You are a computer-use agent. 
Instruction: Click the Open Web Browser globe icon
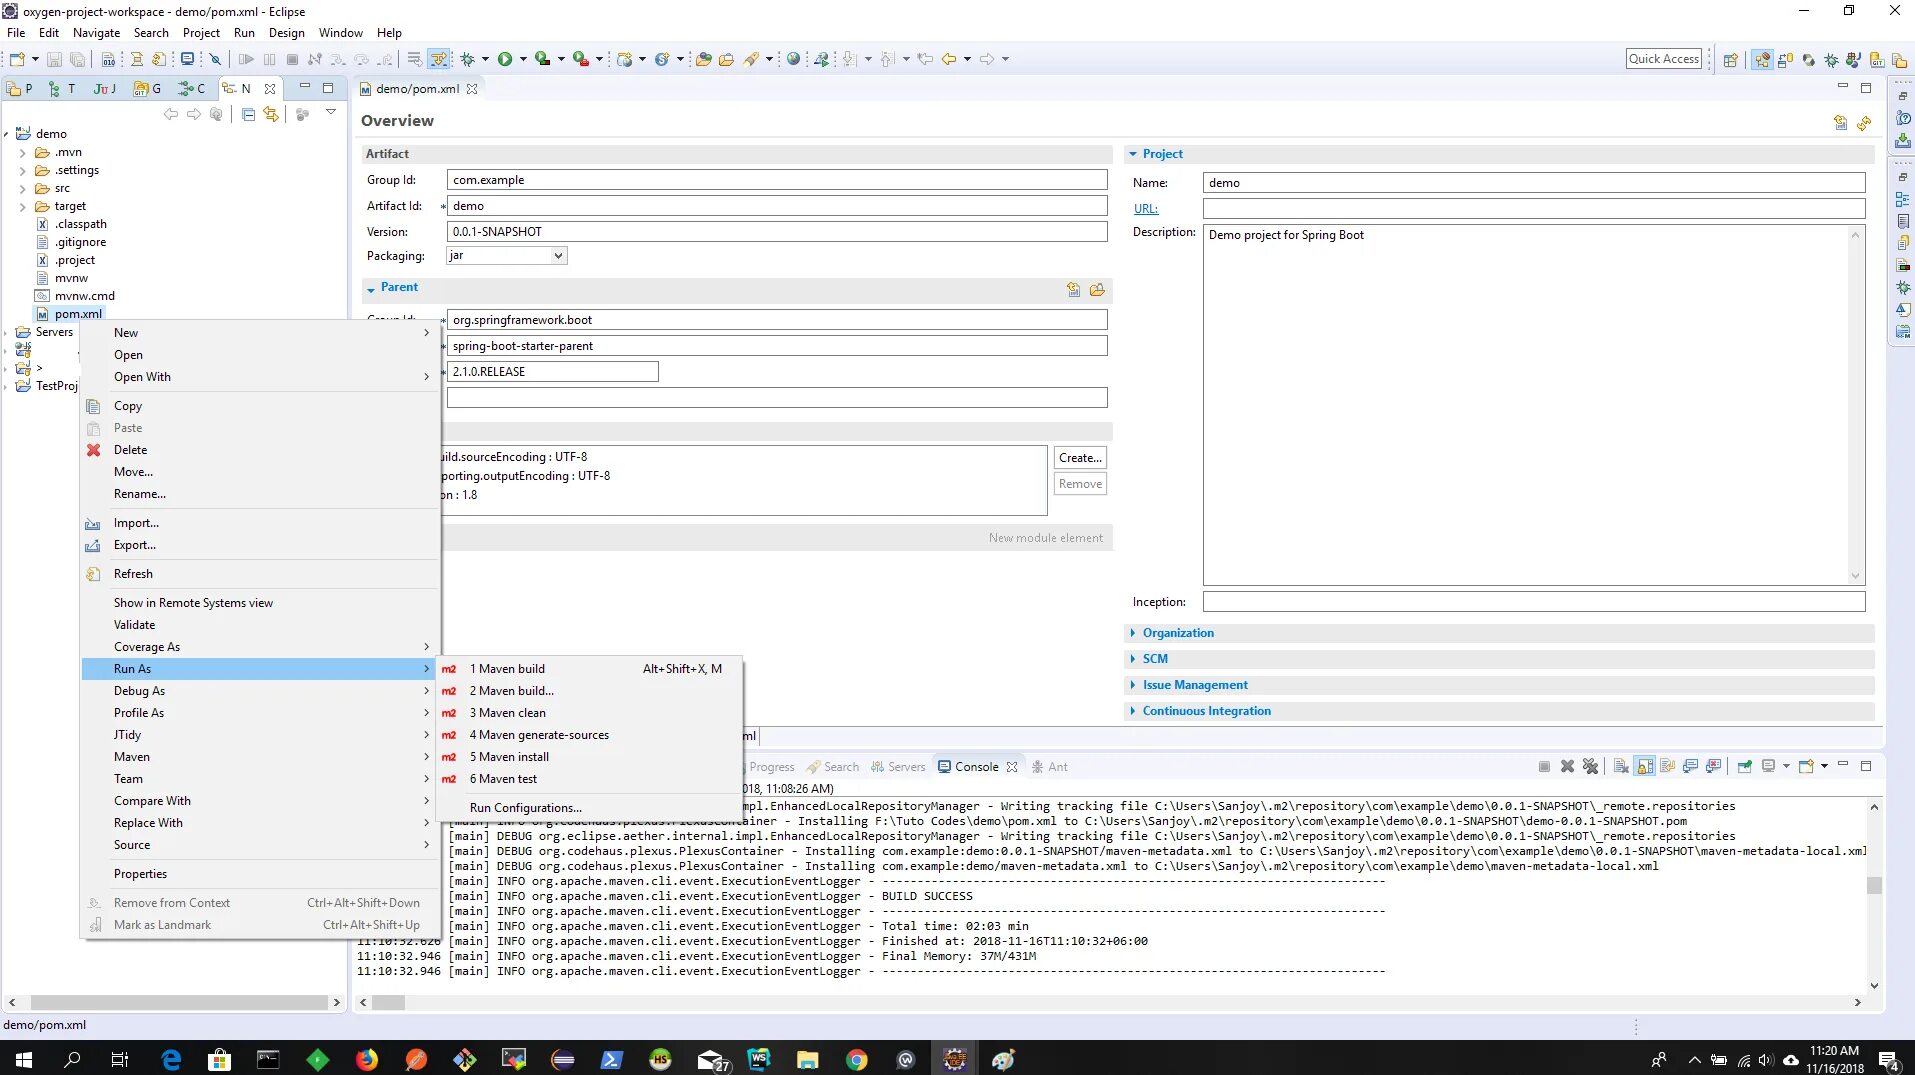tap(793, 59)
